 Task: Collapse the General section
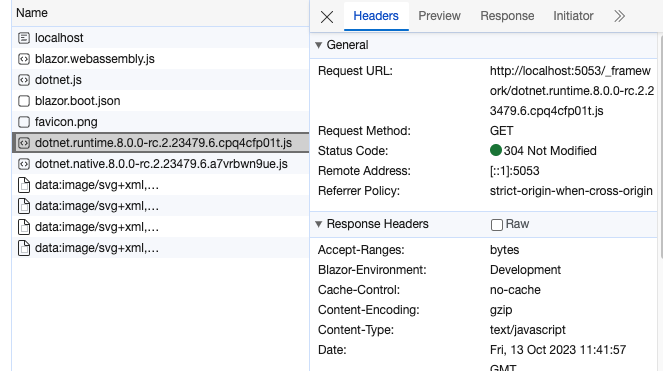(x=318, y=45)
